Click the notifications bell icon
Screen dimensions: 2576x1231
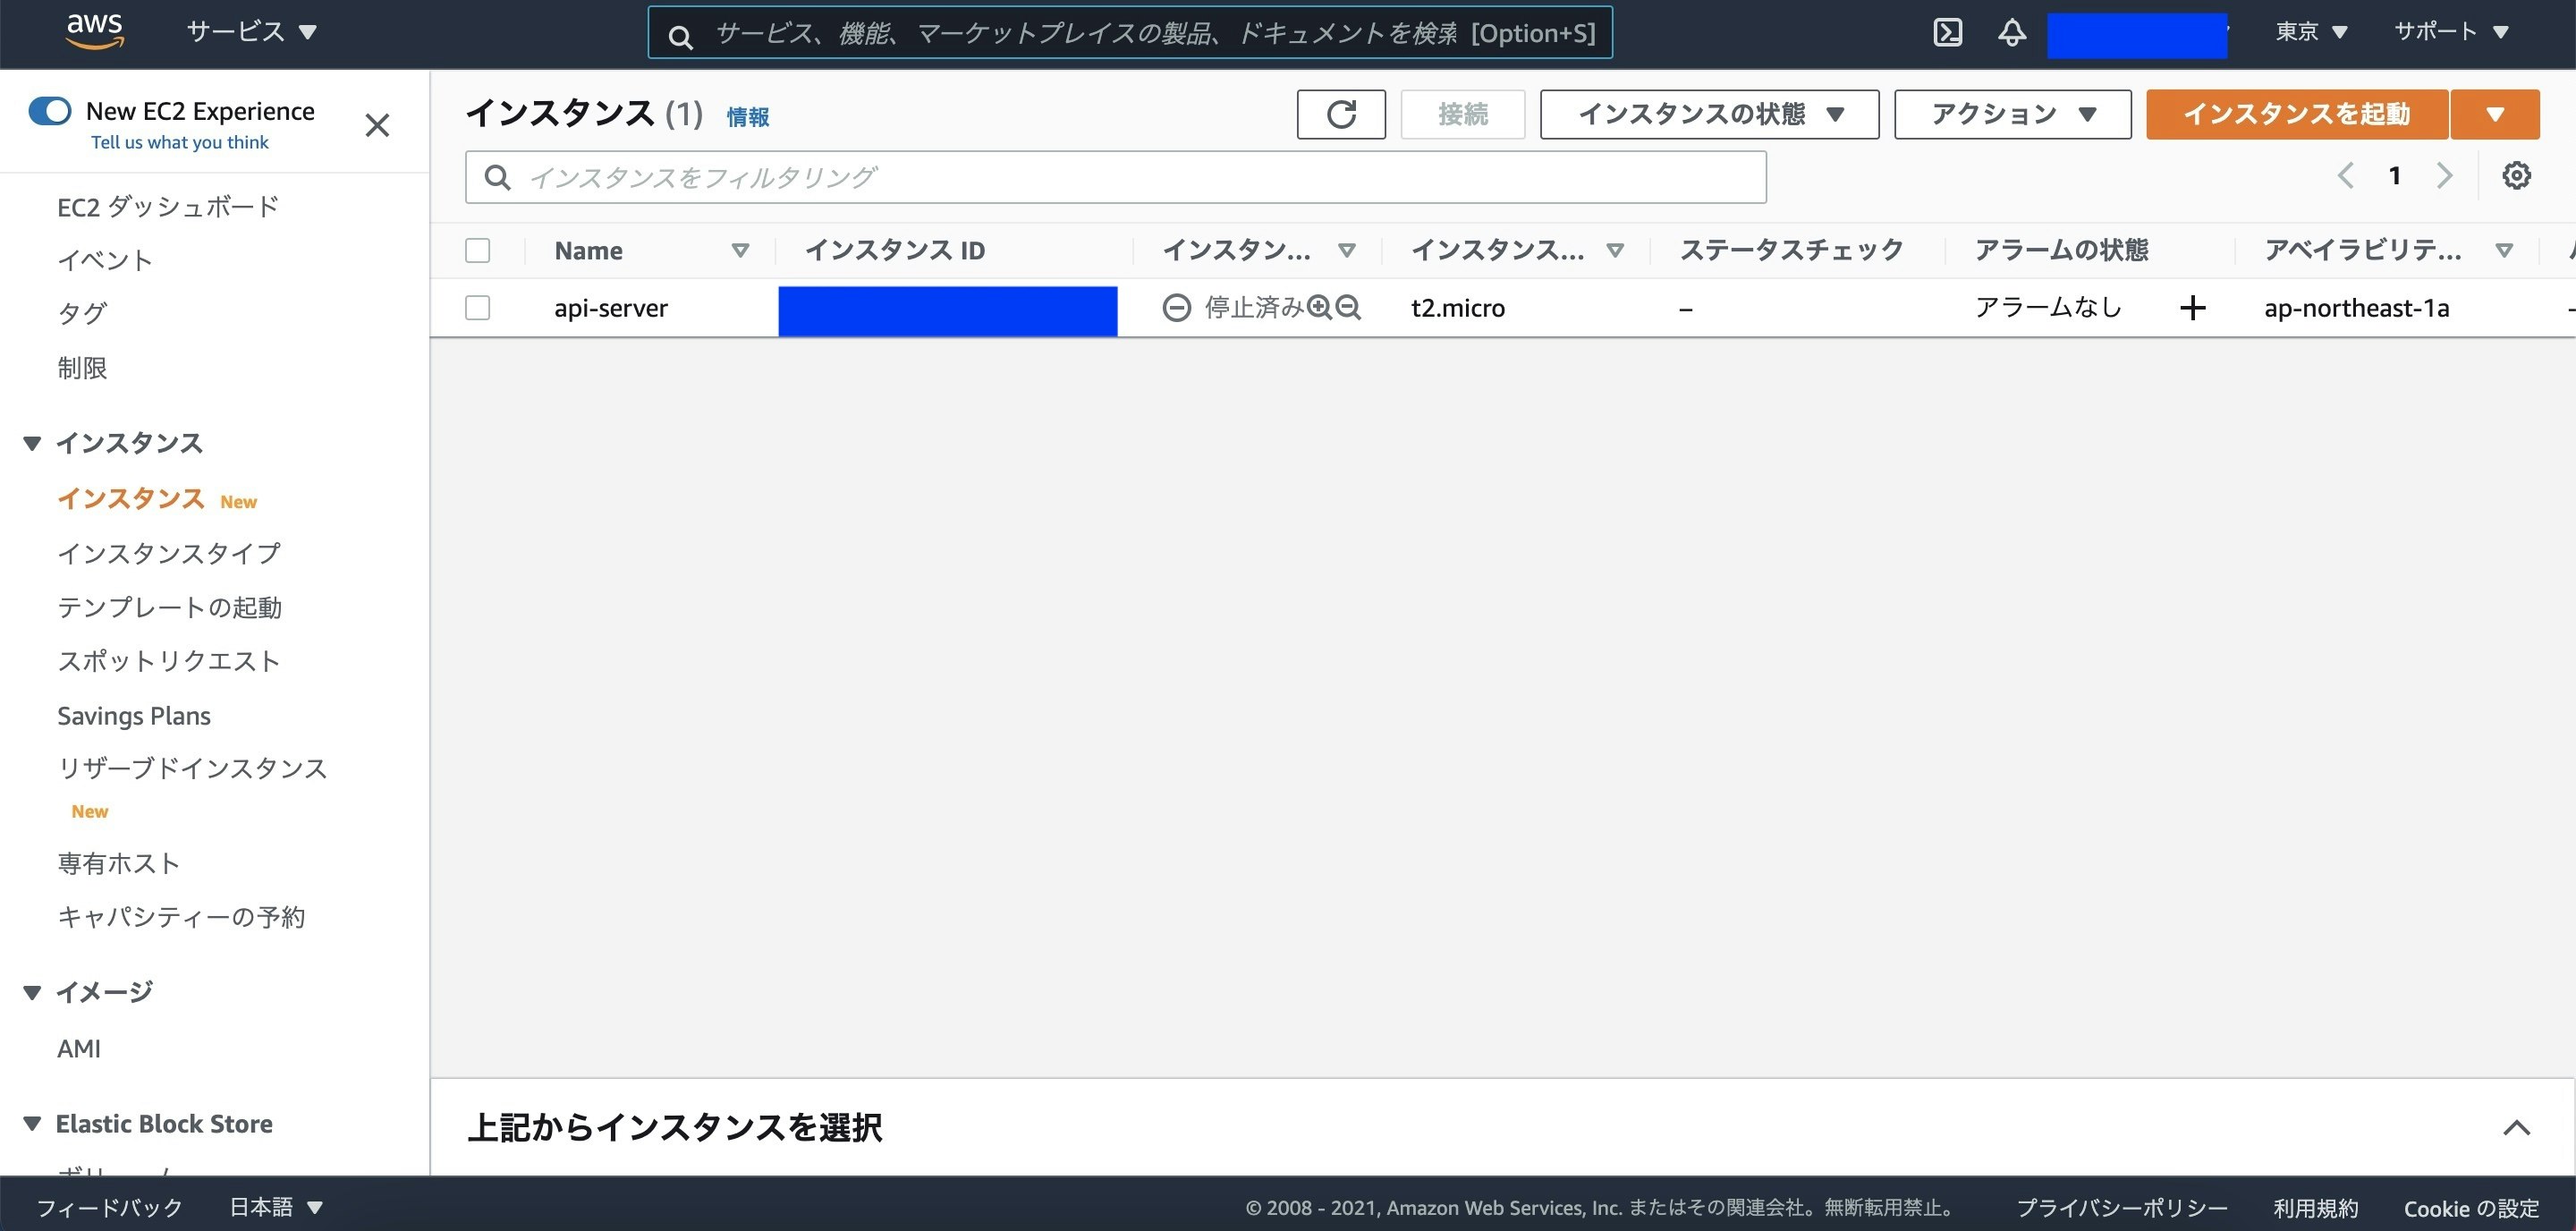pyautogui.click(x=2012, y=32)
